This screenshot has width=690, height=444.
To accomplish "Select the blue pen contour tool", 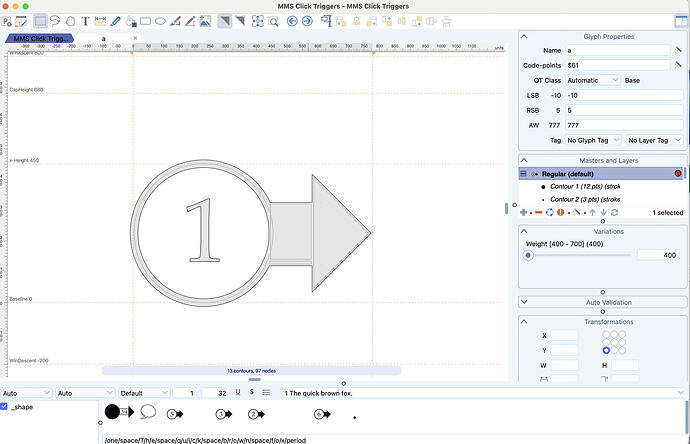I will pyautogui.click(x=115, y=21).
